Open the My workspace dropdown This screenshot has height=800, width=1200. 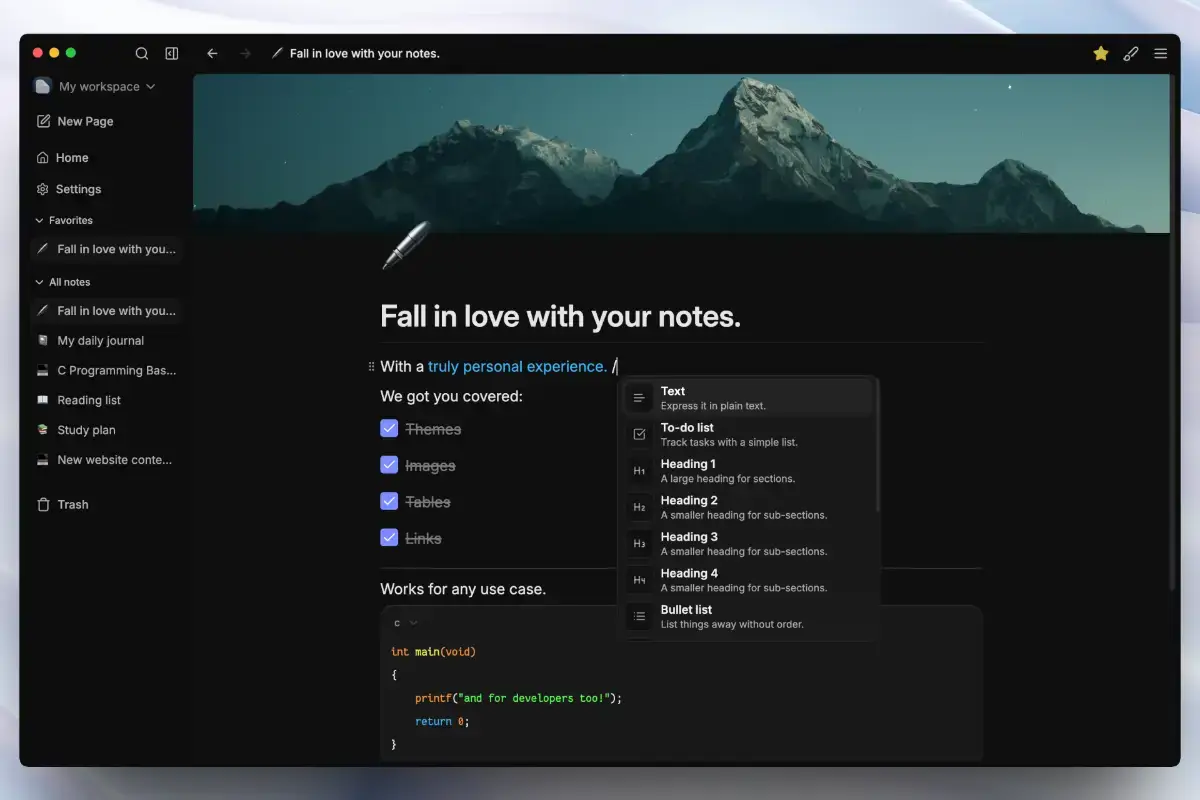point(96,87)
